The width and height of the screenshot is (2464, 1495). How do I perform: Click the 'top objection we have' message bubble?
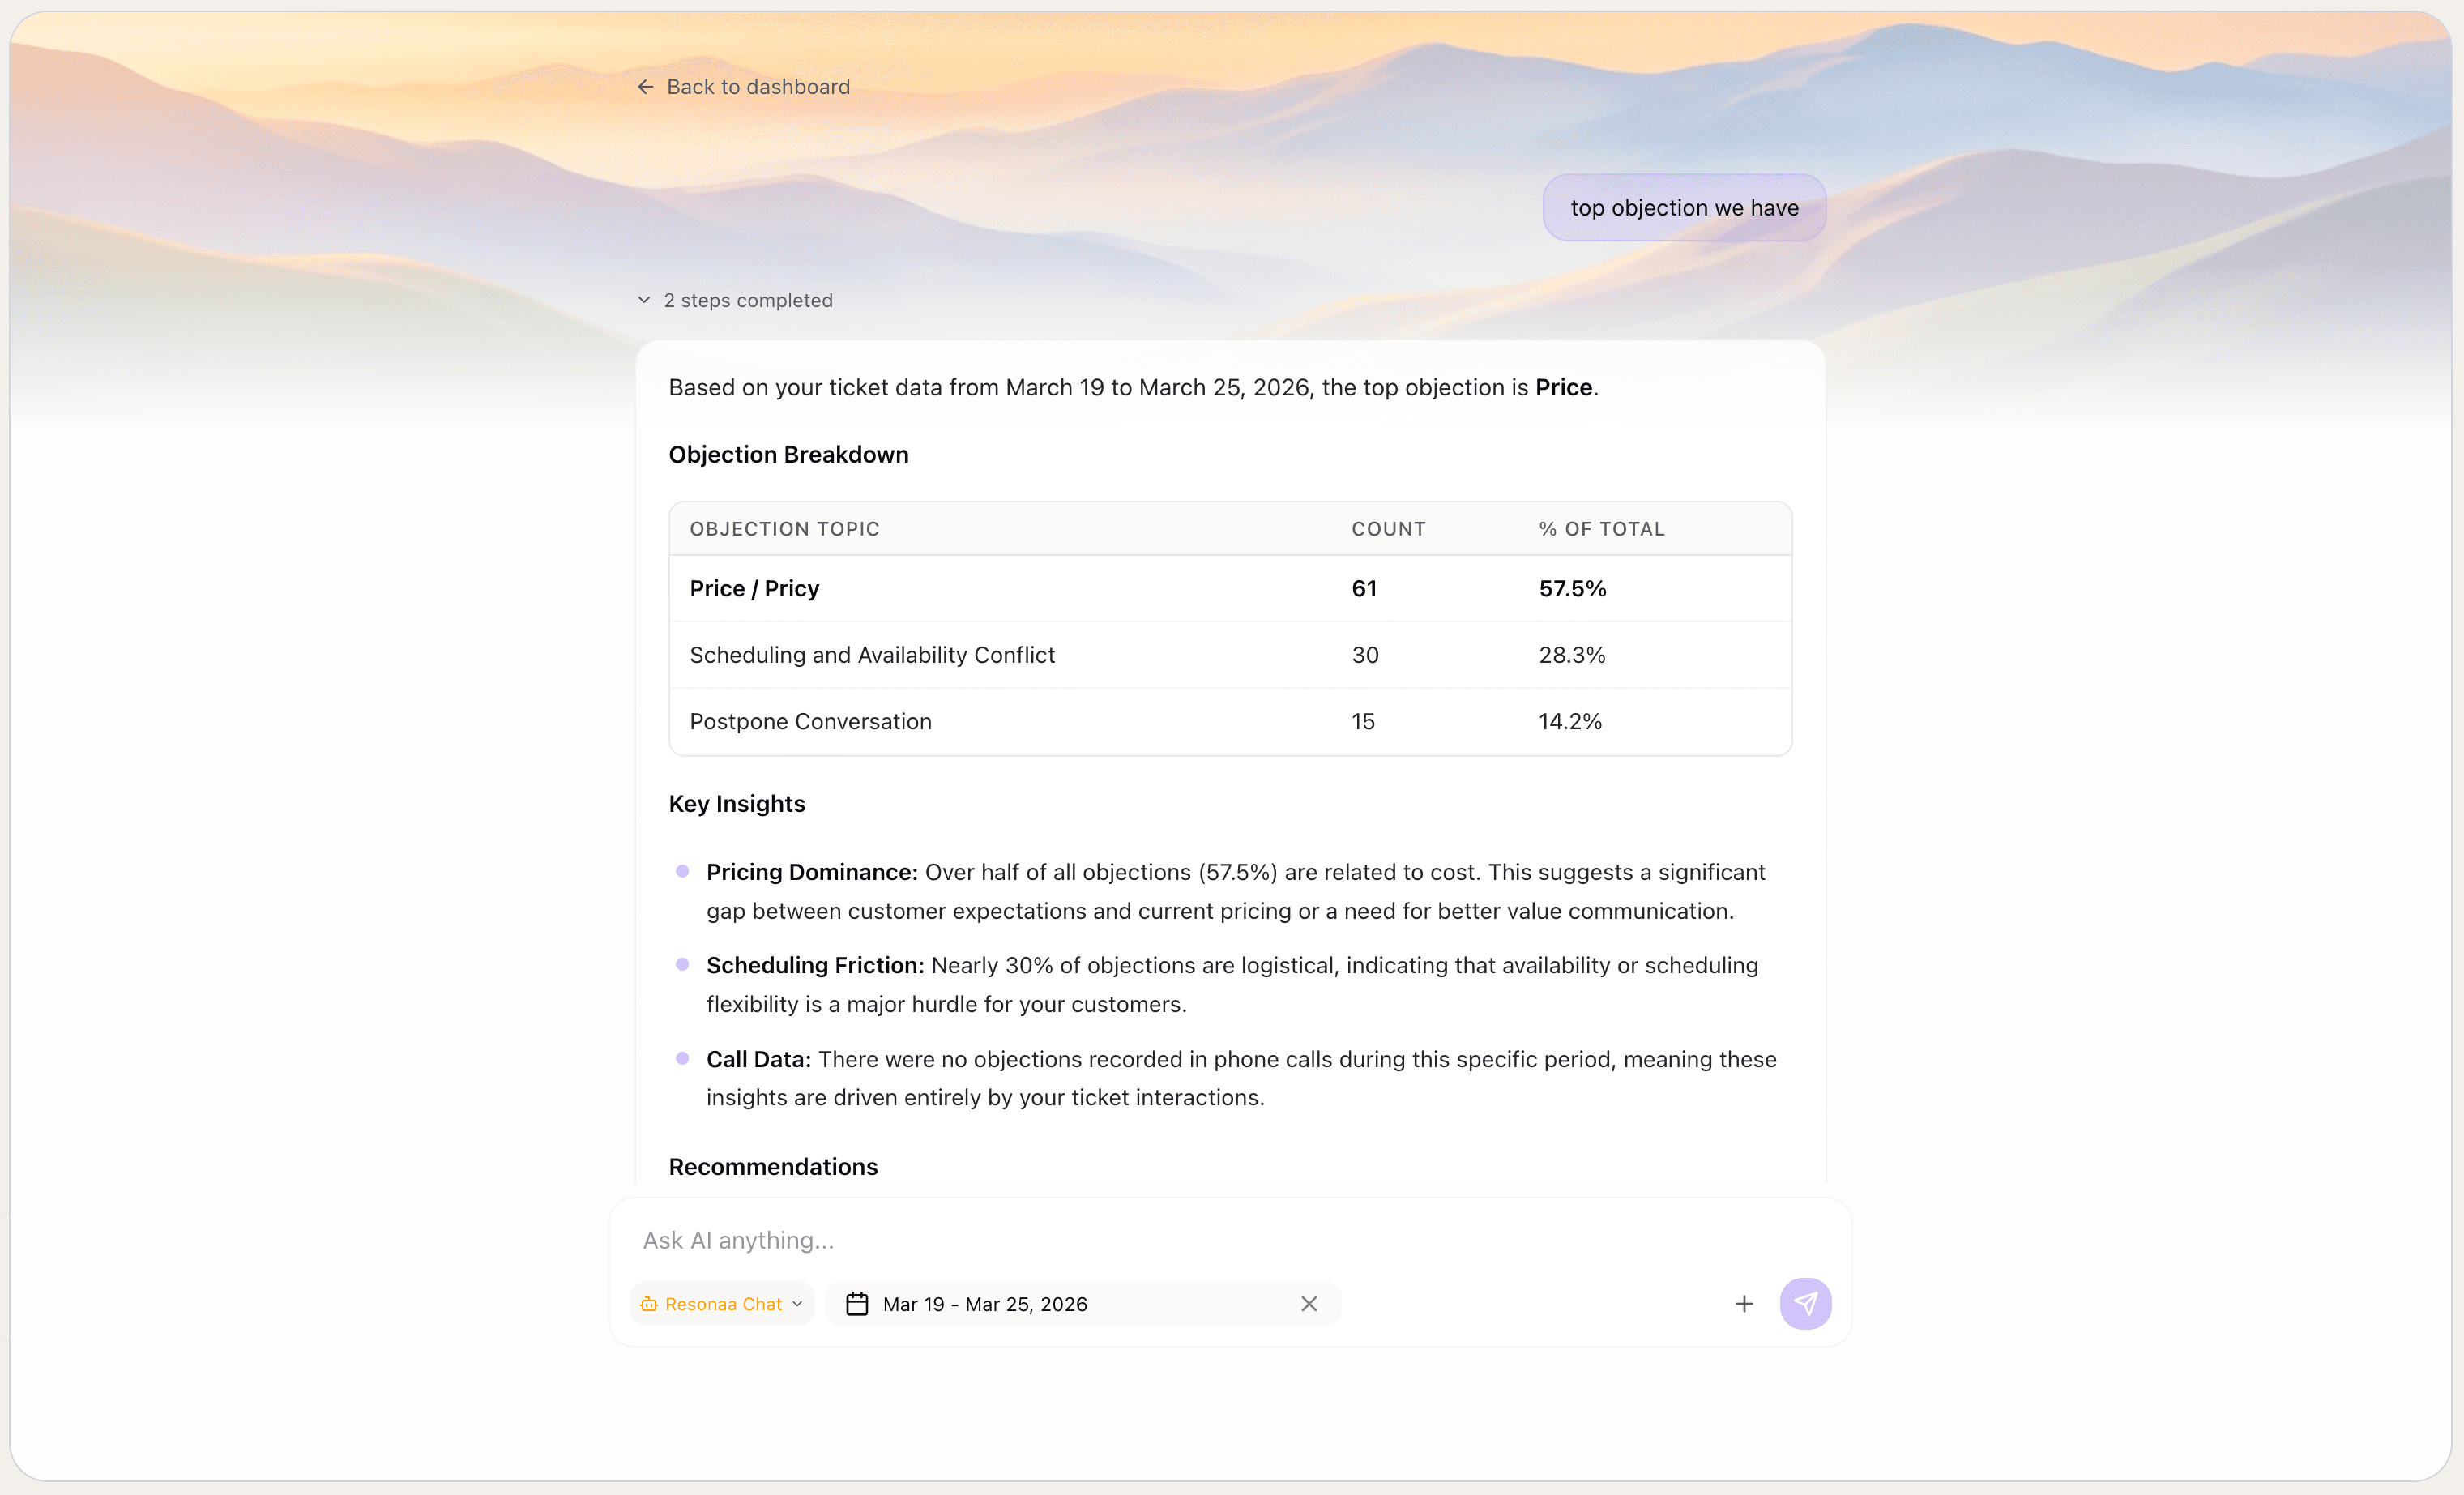point(1683,208)
